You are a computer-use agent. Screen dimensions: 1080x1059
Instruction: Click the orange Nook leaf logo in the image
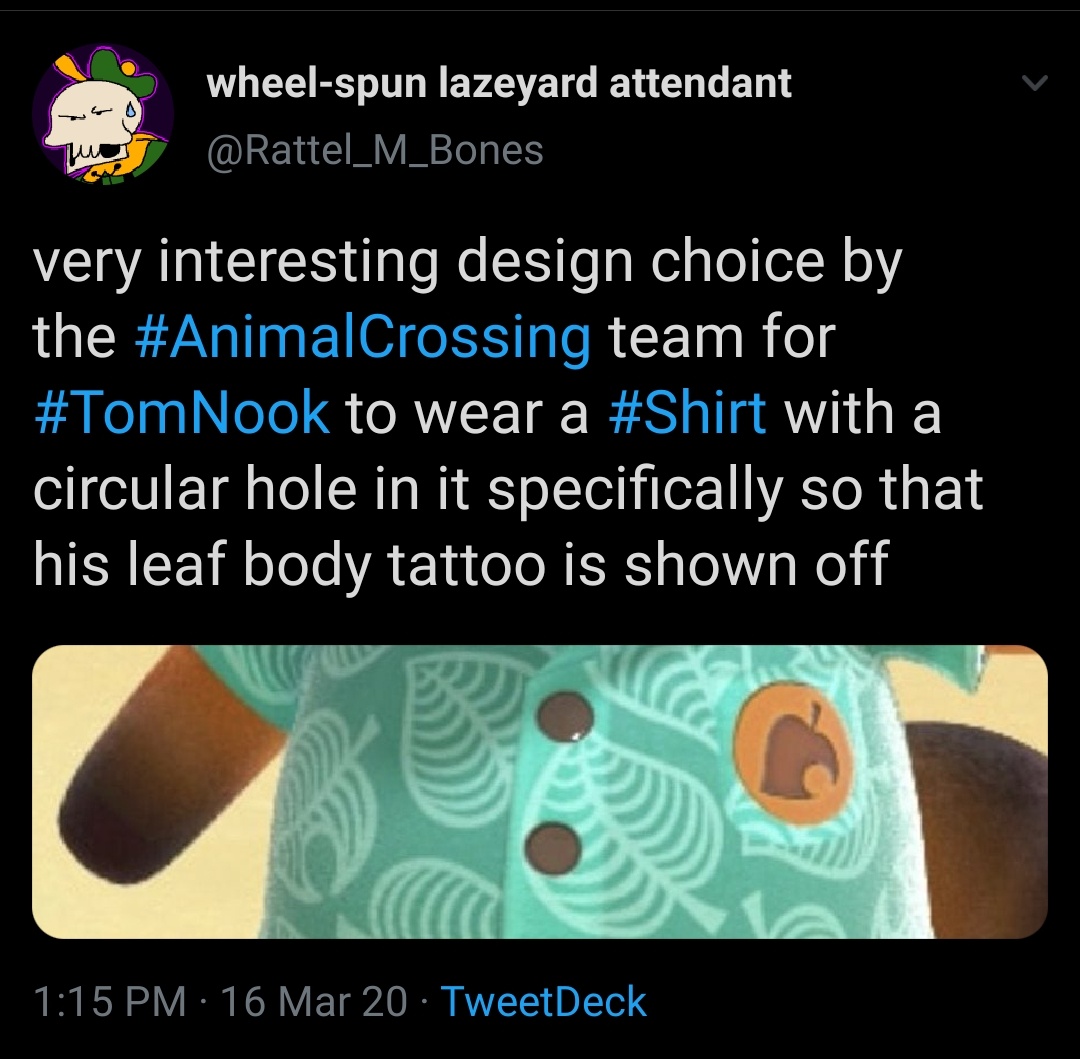(793, 755)
